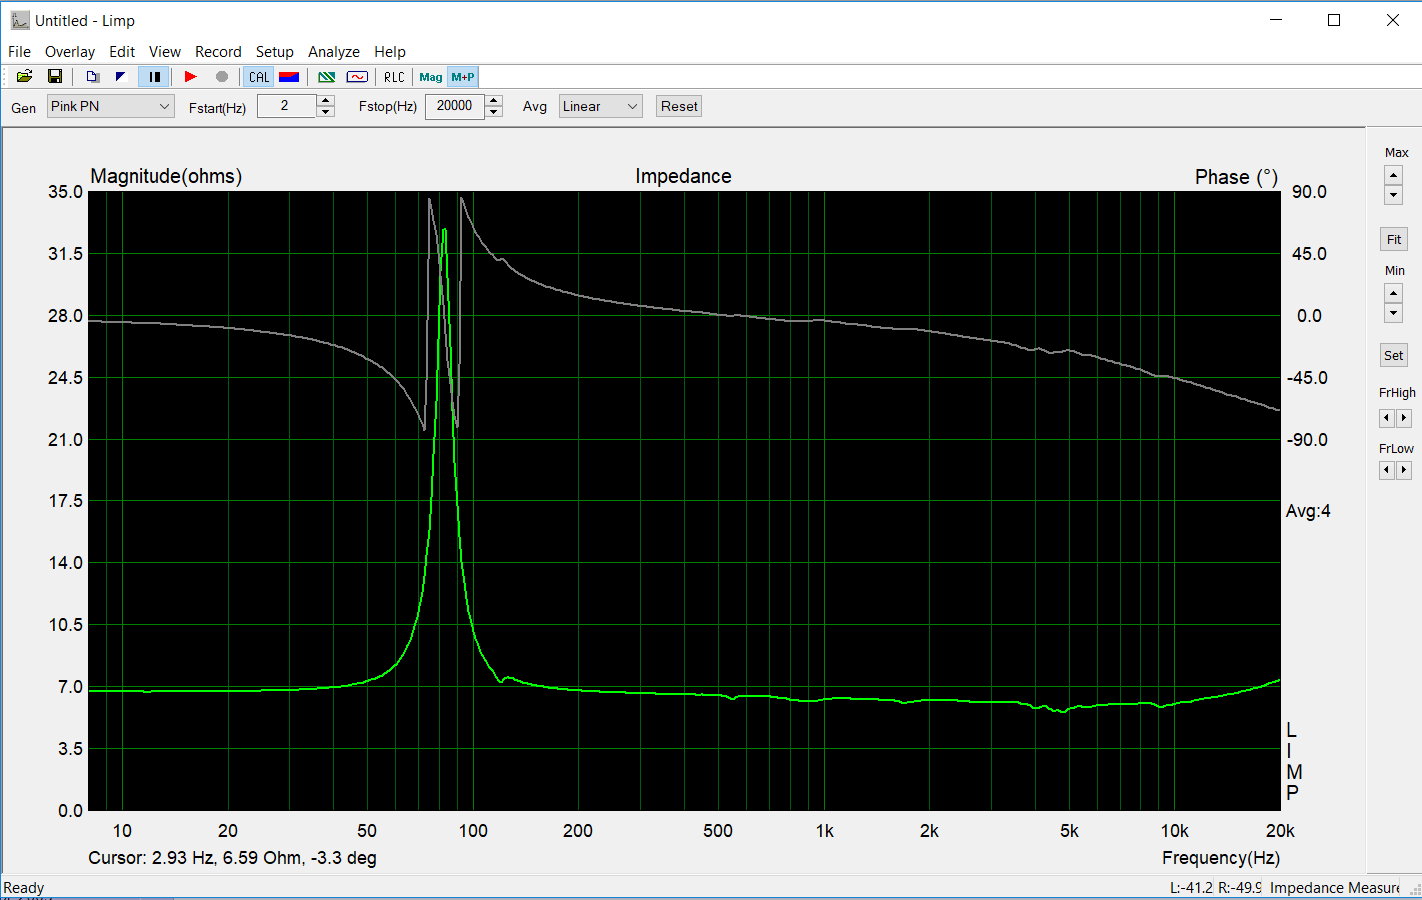1422x900 pixels.
Task: Expand the Pink PN generator dropdown
Action: click(111, 106)
